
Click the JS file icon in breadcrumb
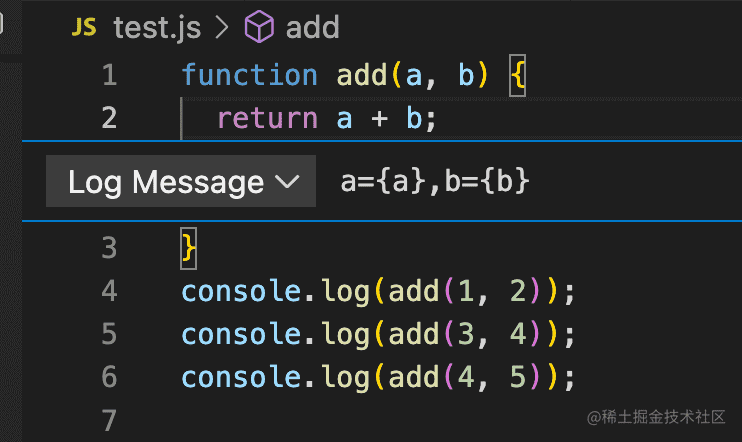84,28
